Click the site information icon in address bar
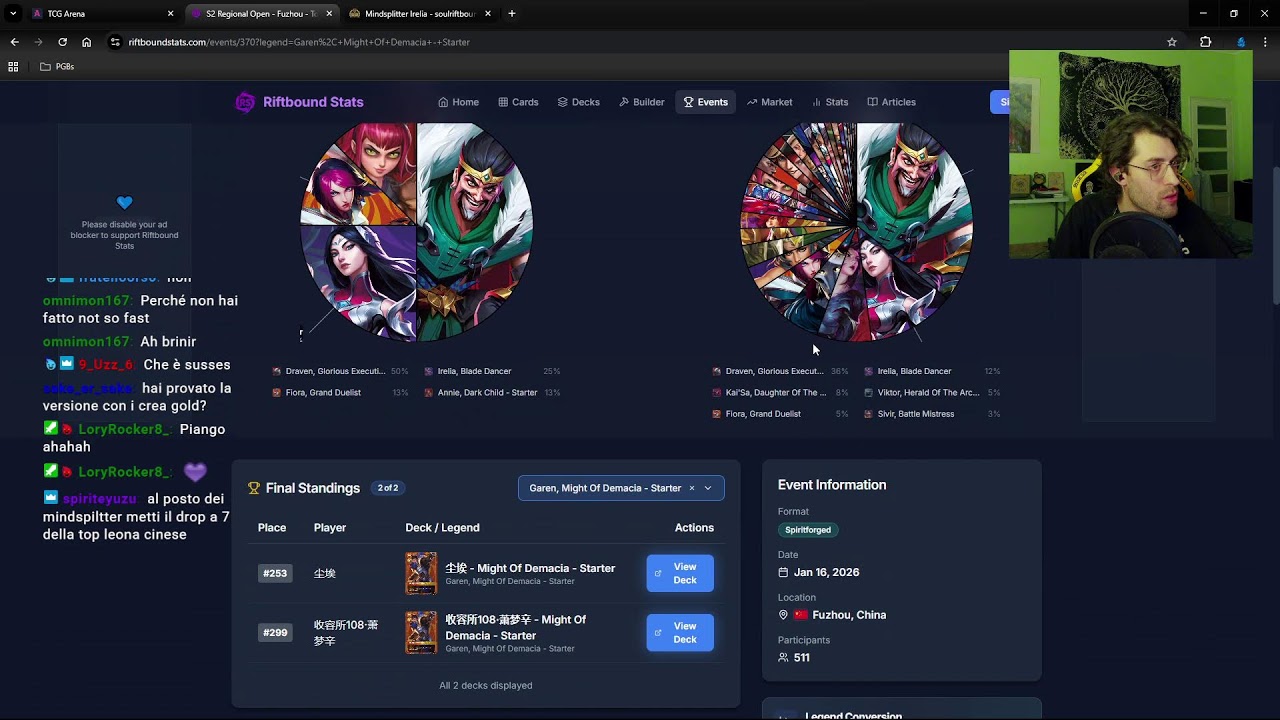This screenshot has width=1280, height=720. [115, 42]
